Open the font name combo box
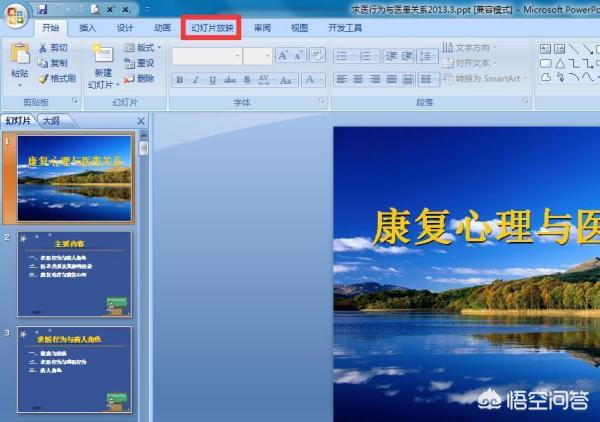The image size is (600, 422). (x=205, y=56)
